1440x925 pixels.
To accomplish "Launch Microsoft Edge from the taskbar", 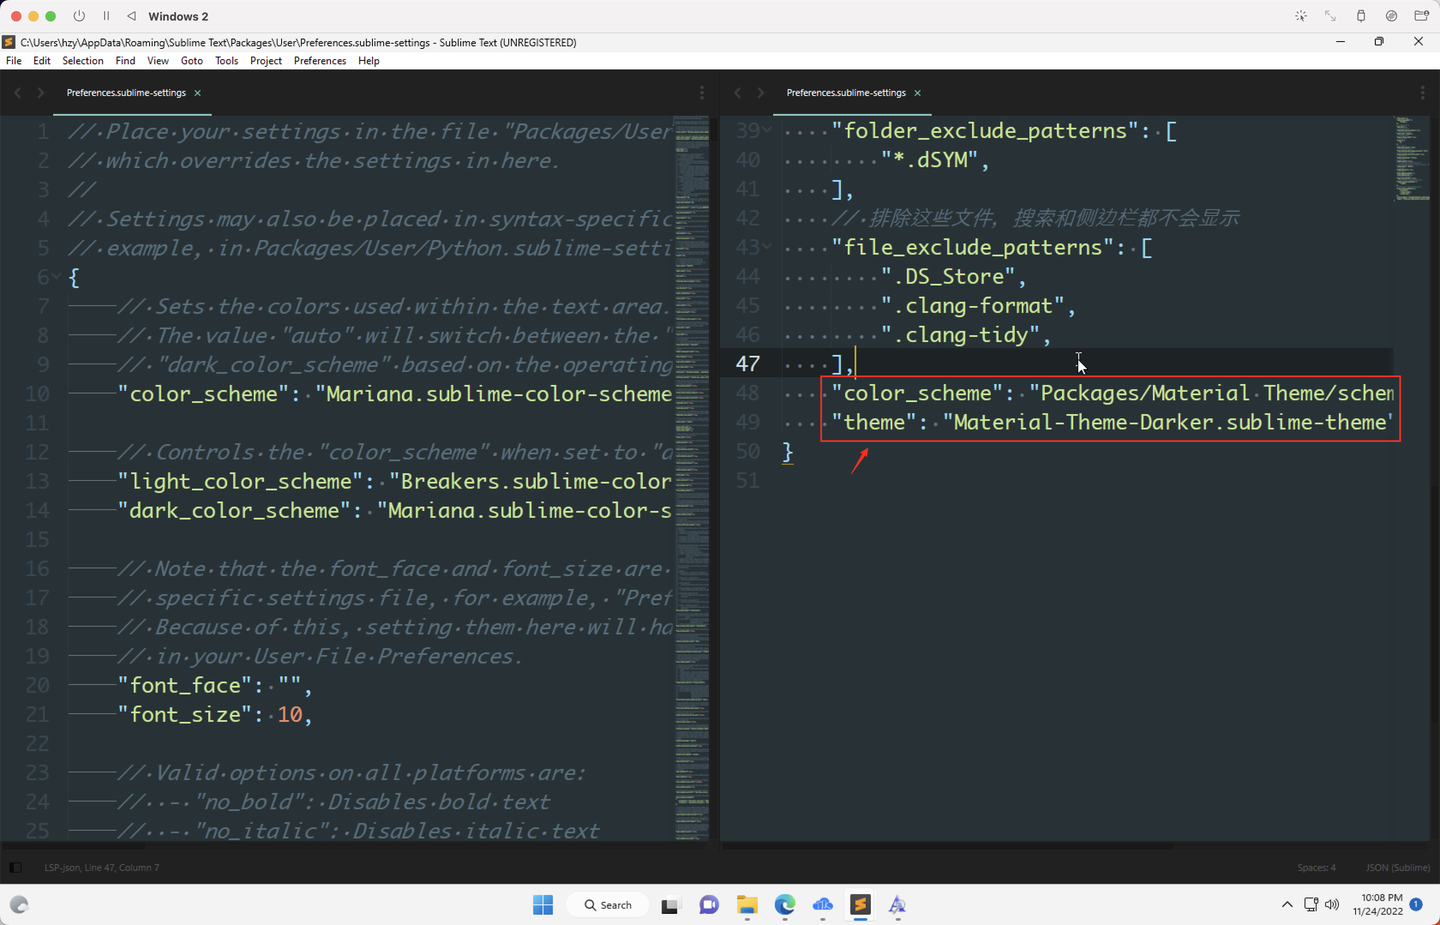I will coord(785,906).
